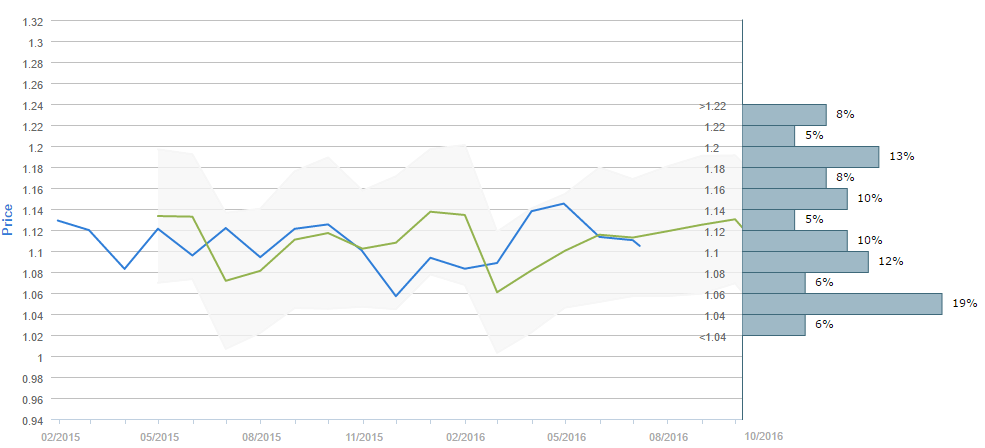Click the blue line's highest peak
This screenshot has height=448, width=985.
(565, 204)
